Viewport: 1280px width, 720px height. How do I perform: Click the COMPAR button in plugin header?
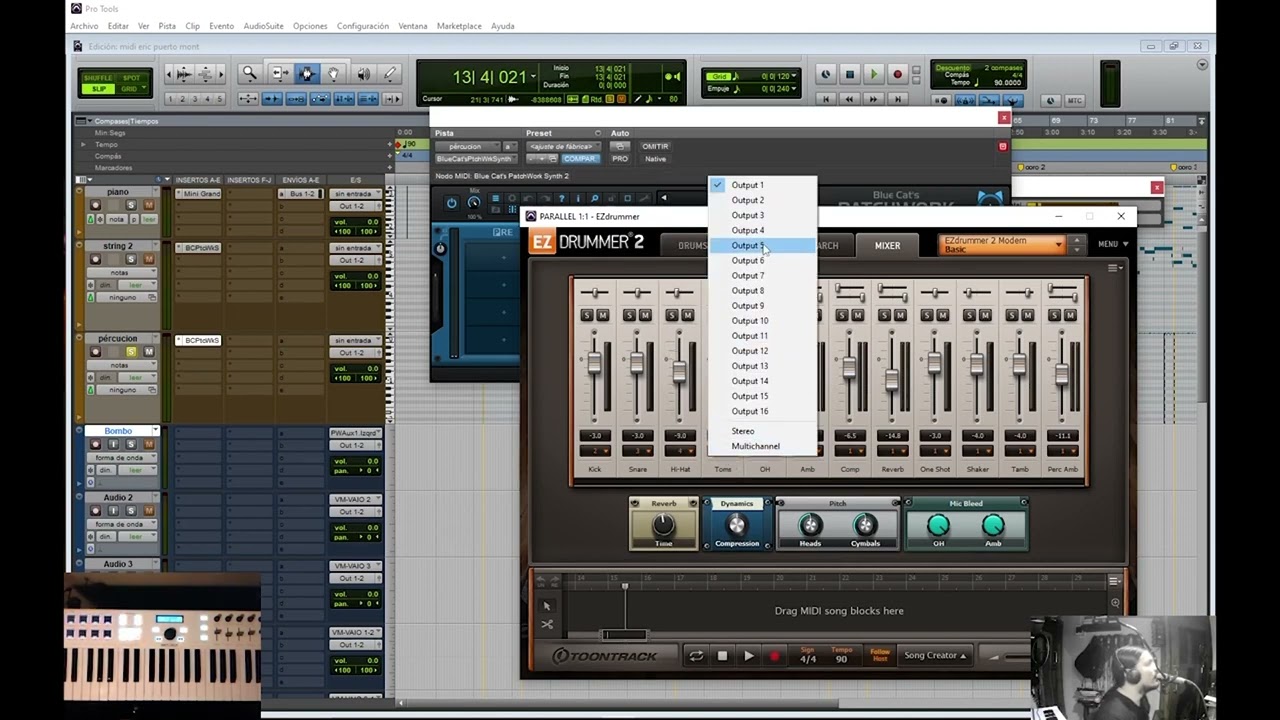point(579,159)
